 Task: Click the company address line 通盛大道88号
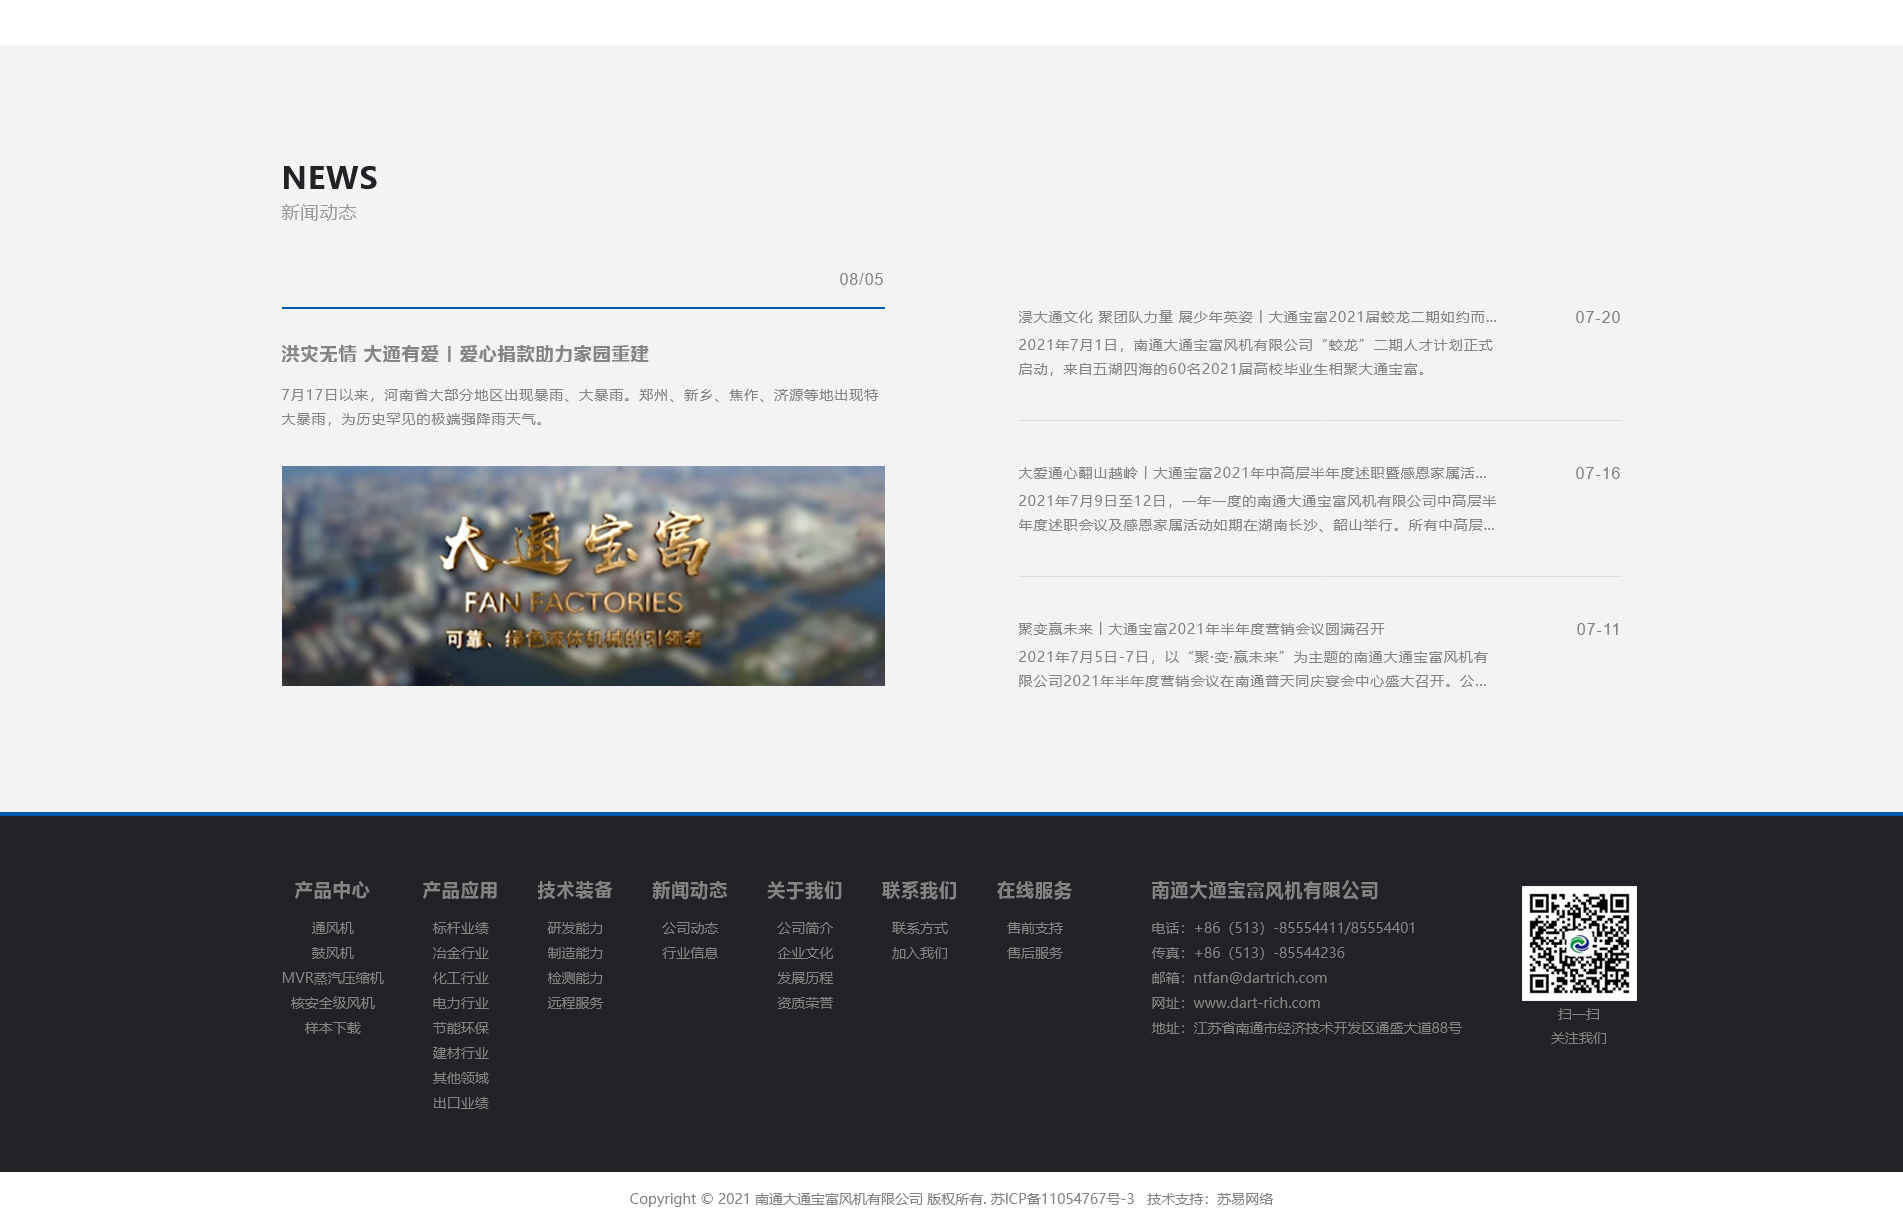(1306, 1028)
